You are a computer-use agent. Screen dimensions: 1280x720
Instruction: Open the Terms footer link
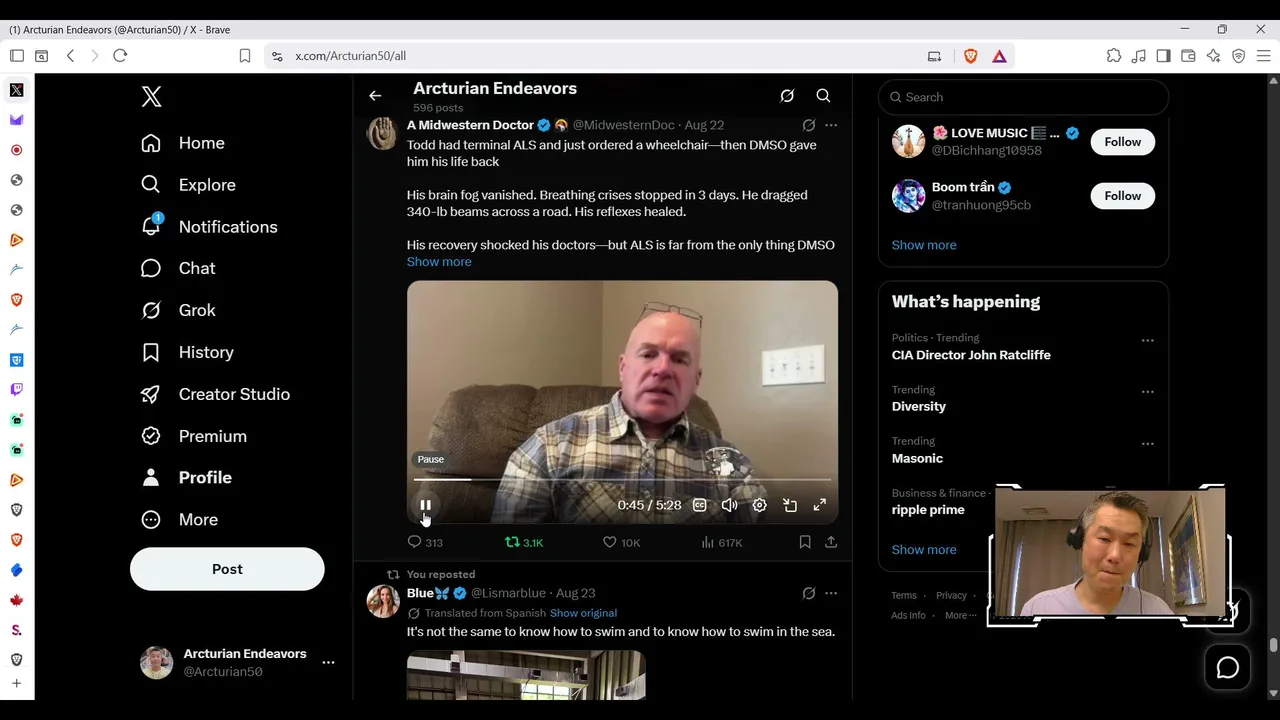(x=904, y=596)
